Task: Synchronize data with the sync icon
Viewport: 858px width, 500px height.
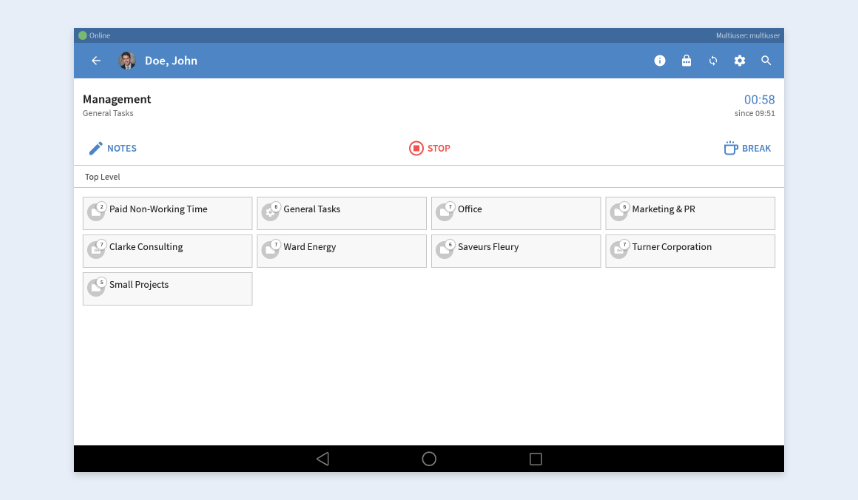Action: point(713,61)
